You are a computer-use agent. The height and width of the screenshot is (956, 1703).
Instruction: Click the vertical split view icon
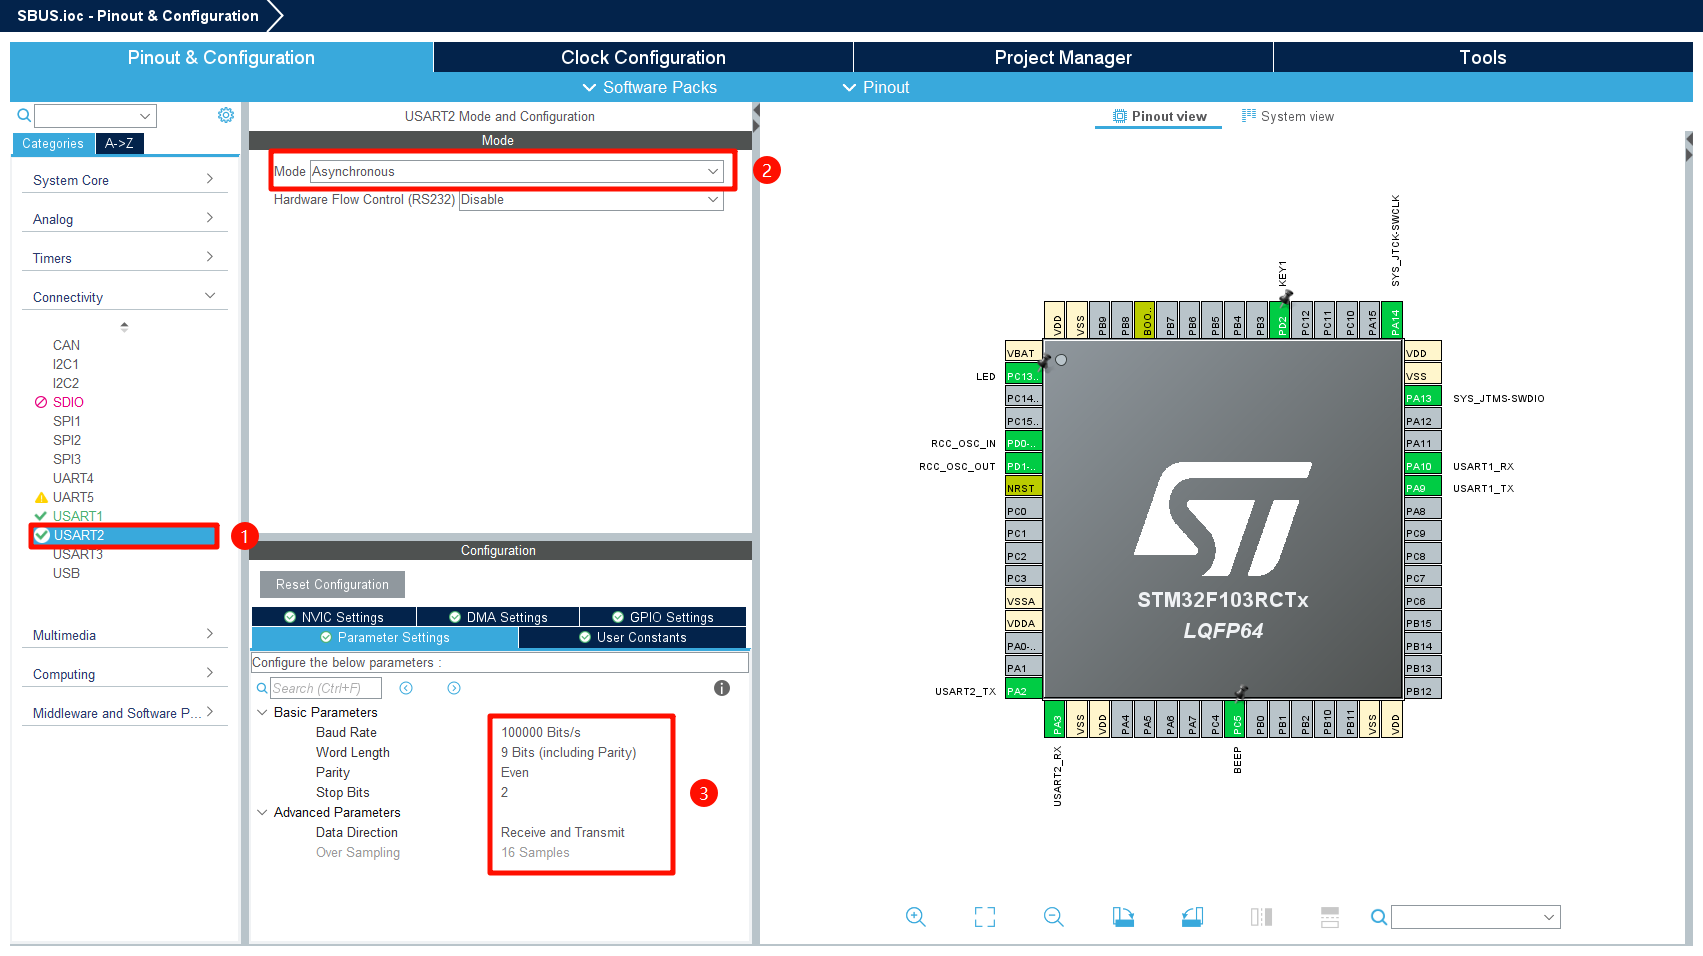[1261, 917]
